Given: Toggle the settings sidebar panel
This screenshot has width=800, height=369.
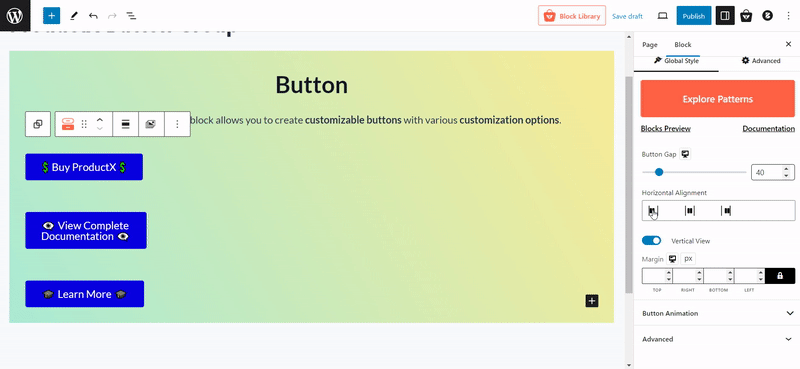Looking at the screenshot, I should (725, 16).
